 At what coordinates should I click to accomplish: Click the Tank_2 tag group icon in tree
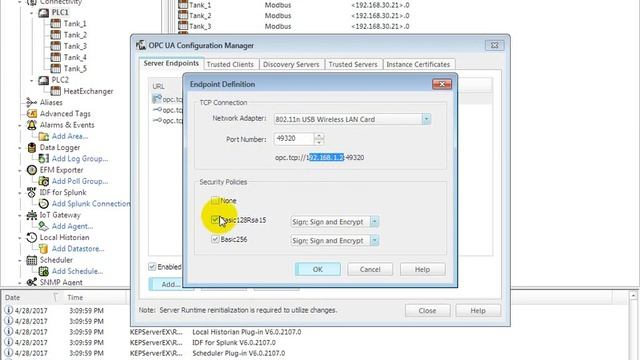click(56, 35)
